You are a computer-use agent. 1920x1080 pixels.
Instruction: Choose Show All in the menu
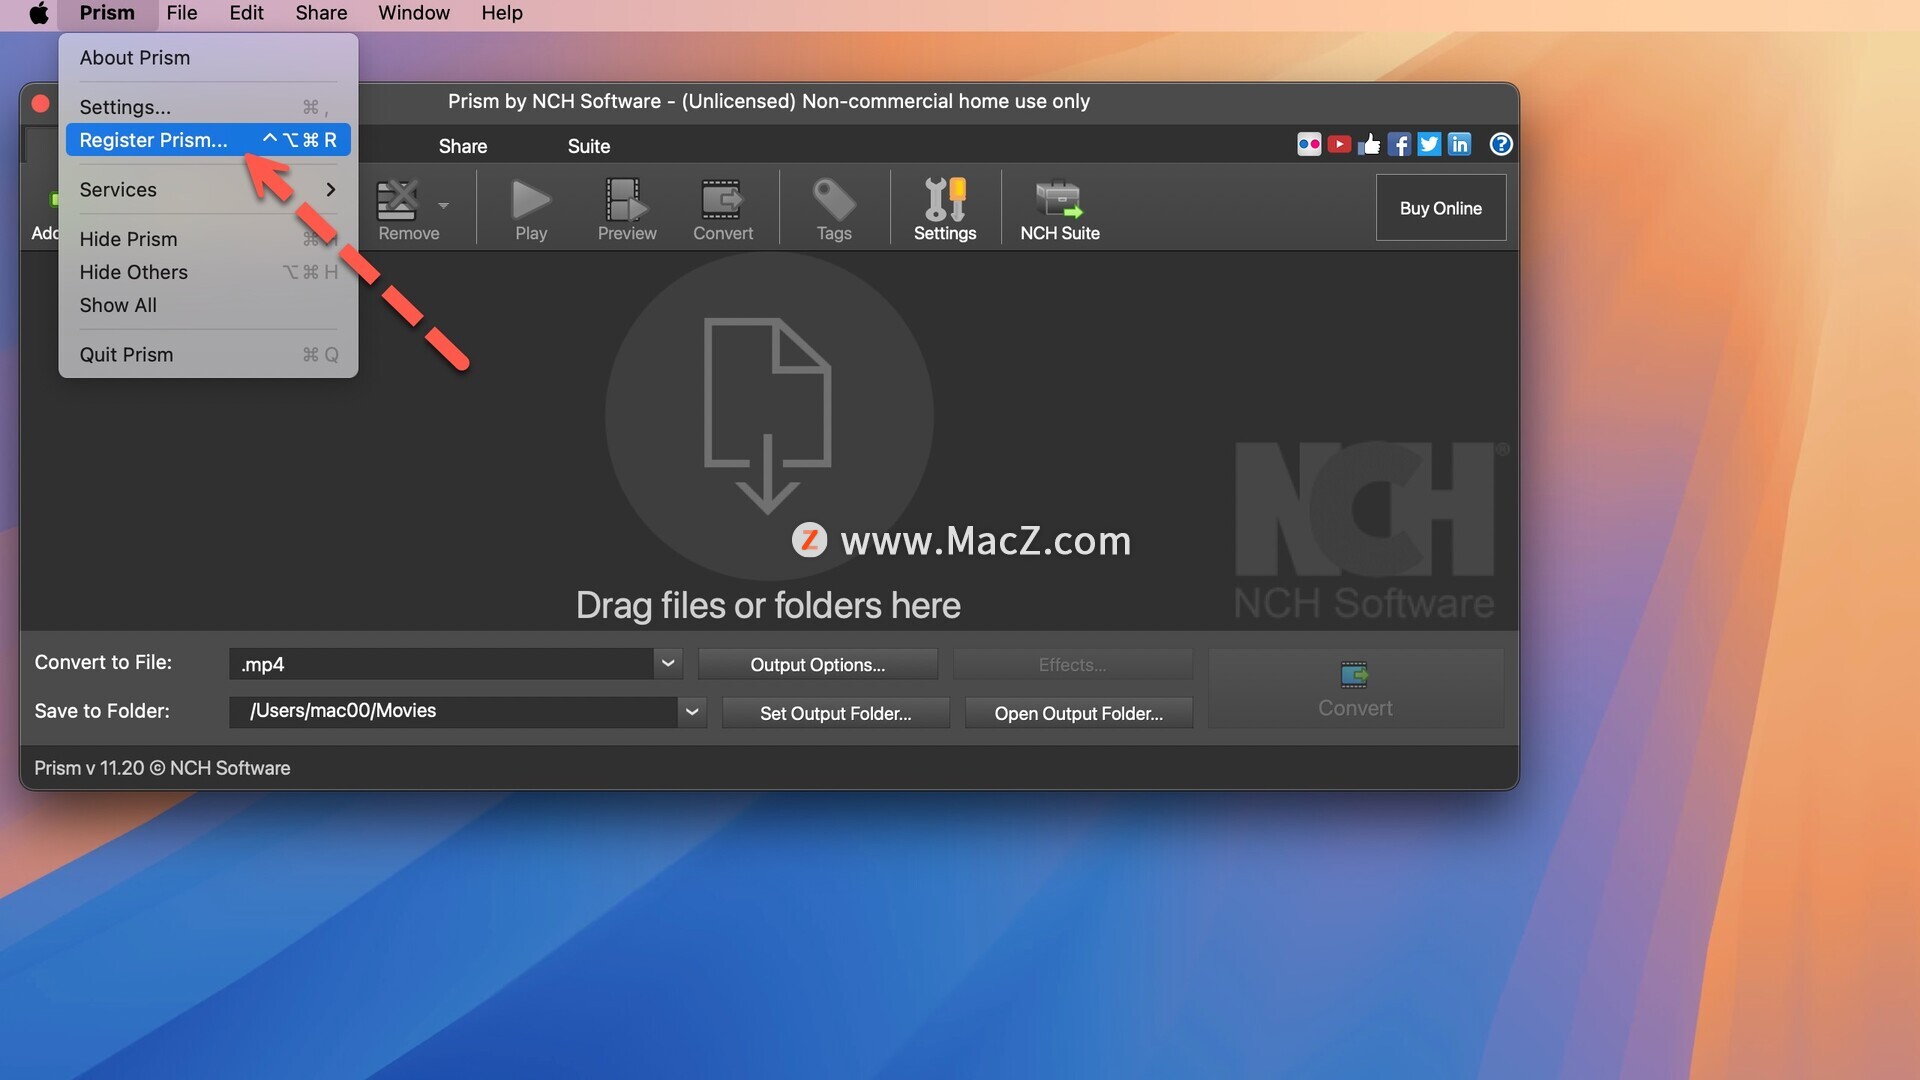pyautogui.click(x=208, y=305)
